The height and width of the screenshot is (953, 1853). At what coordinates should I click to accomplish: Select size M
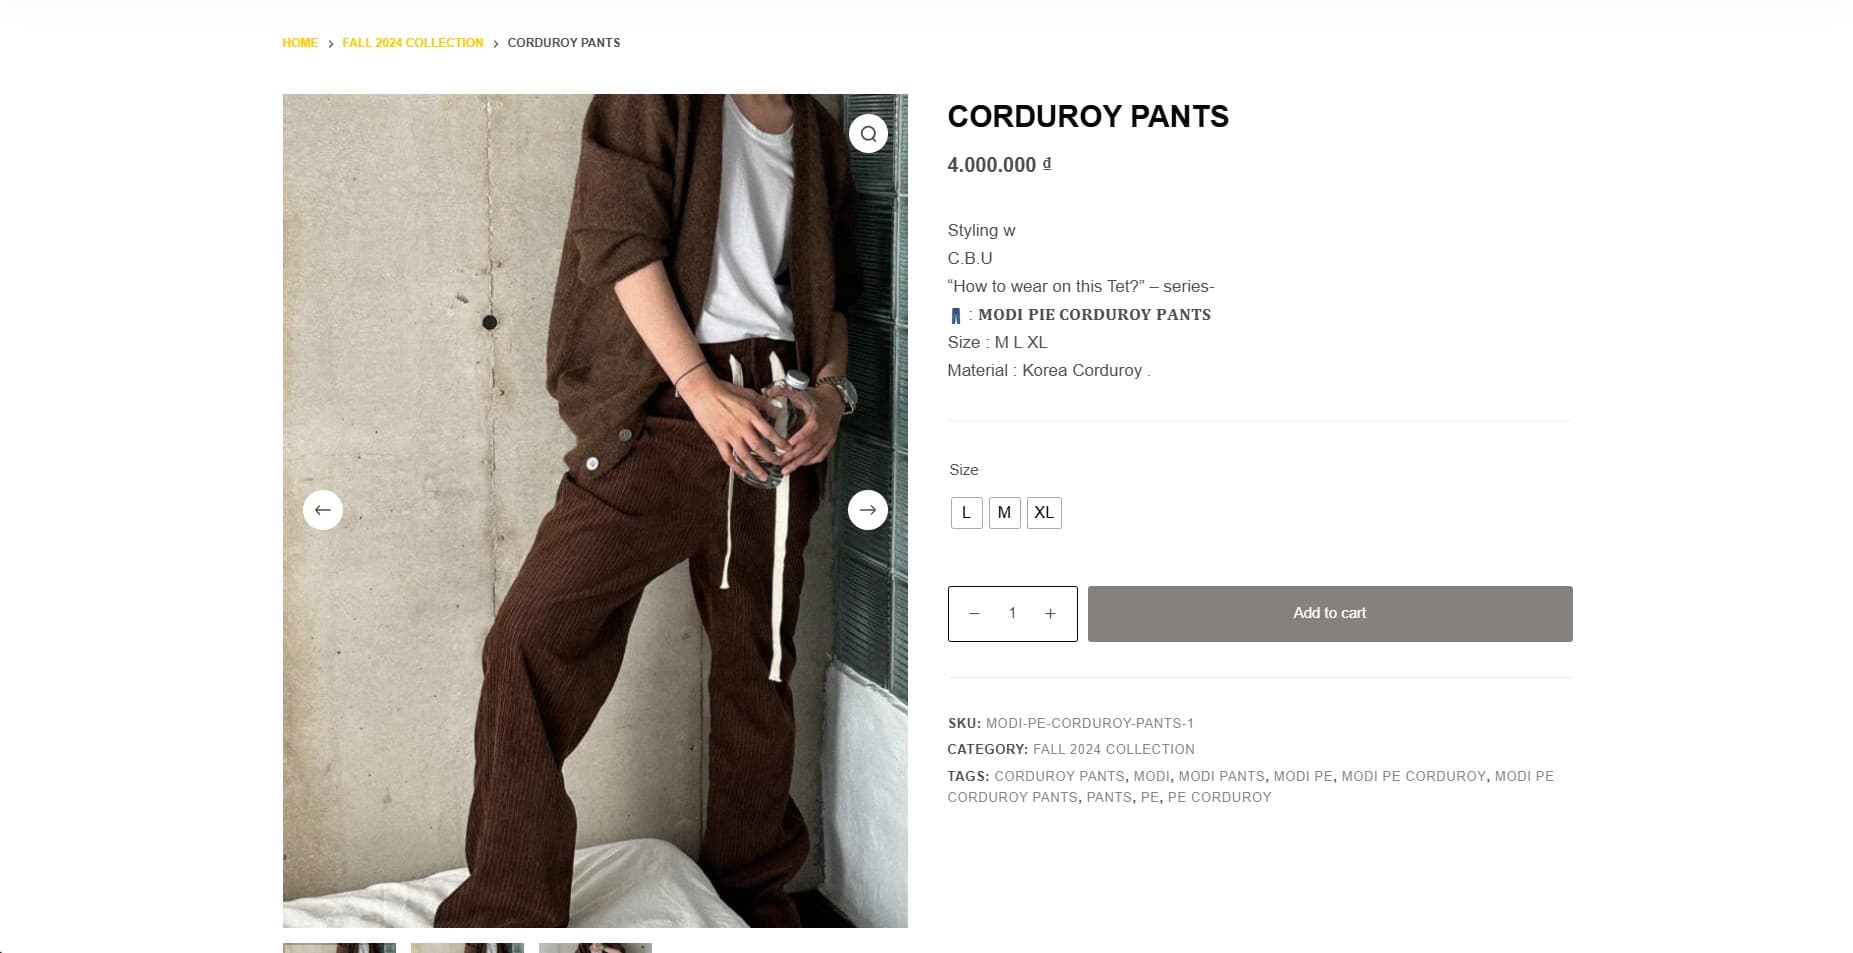pyautogui.click(x=1004, y=512)
